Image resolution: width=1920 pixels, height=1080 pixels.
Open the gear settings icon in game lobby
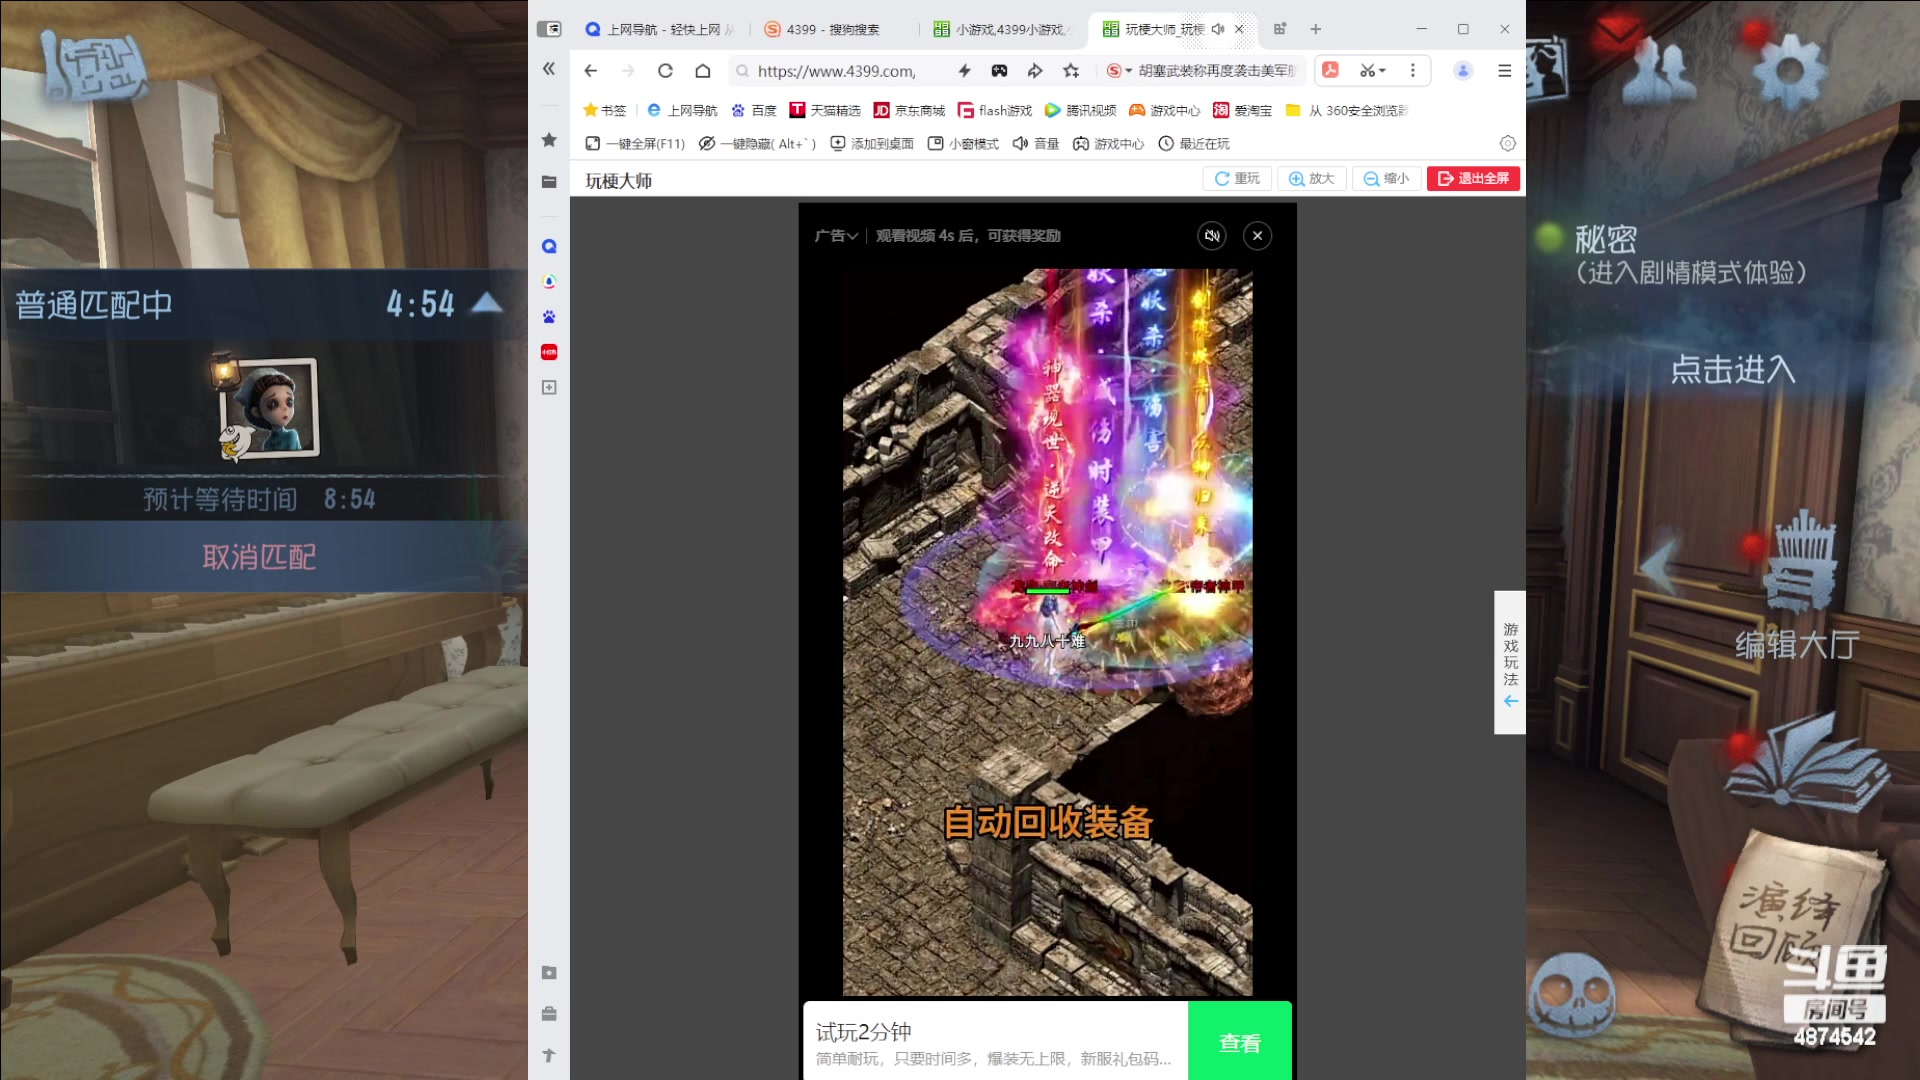coord(1789,69)
